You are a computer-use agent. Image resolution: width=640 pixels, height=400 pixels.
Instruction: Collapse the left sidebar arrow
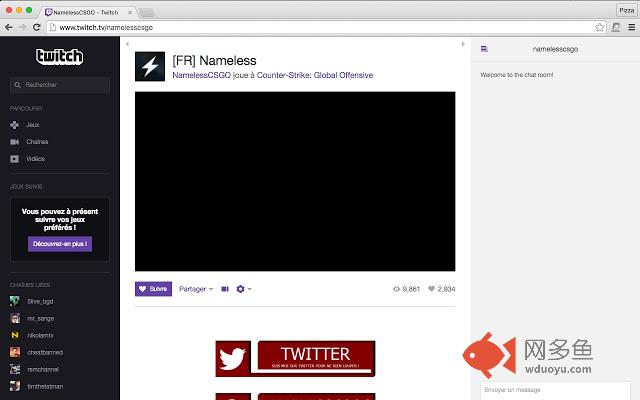coord(127,44)
